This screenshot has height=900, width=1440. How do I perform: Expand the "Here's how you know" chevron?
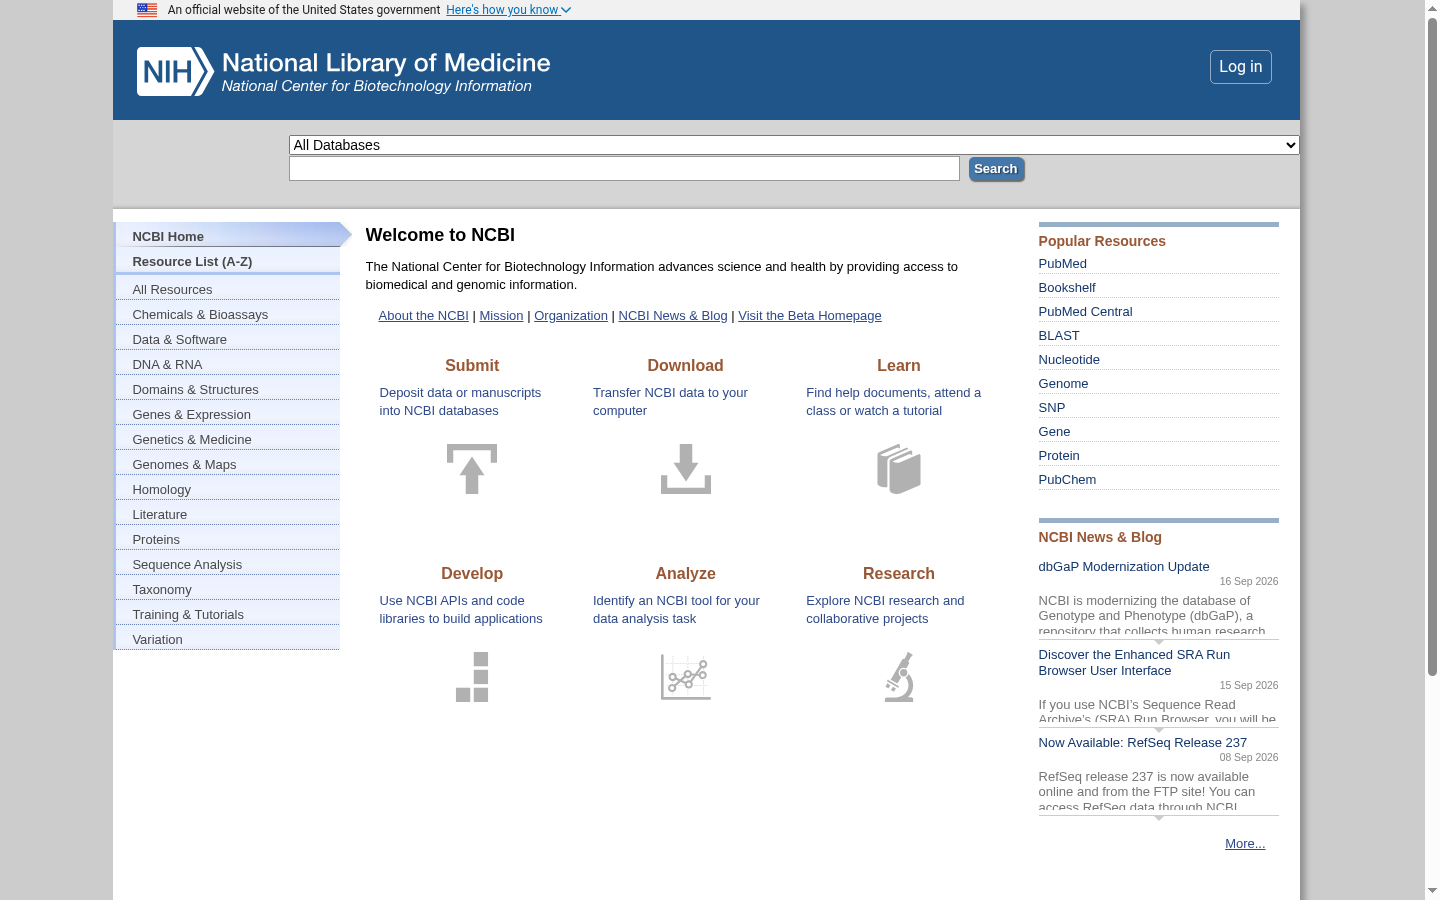[566, 10]
